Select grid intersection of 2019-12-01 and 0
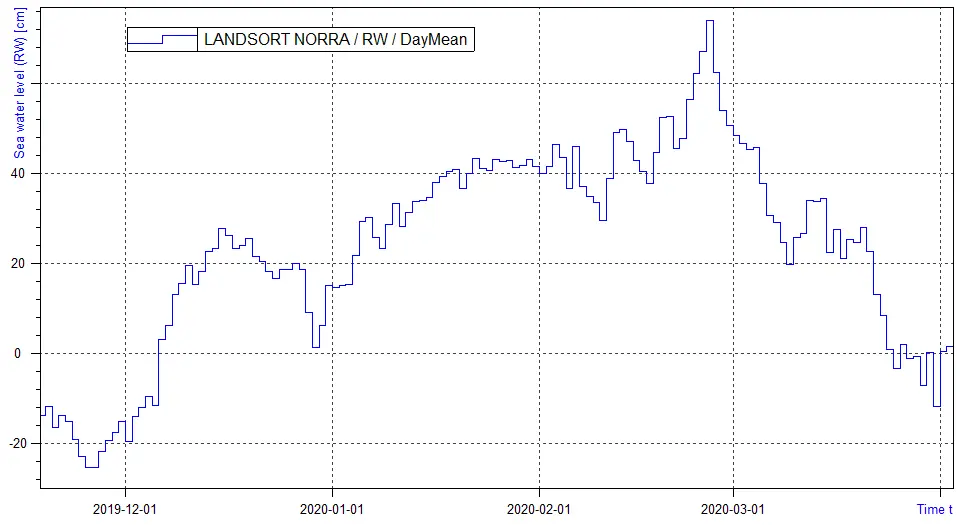This screenshot has height=525, width=960. pyautogui.click(x=125, y=353)
